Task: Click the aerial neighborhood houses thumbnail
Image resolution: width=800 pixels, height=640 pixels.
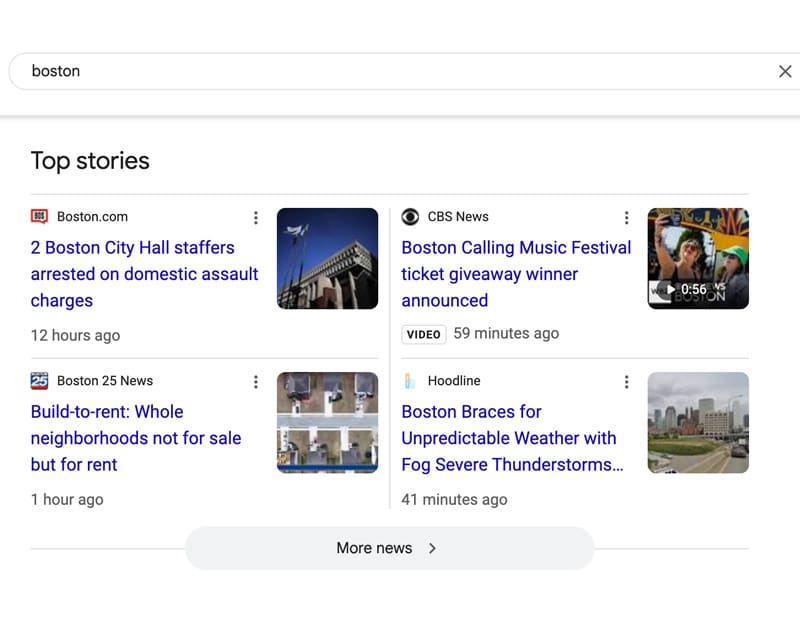Action: coord(328,423)
